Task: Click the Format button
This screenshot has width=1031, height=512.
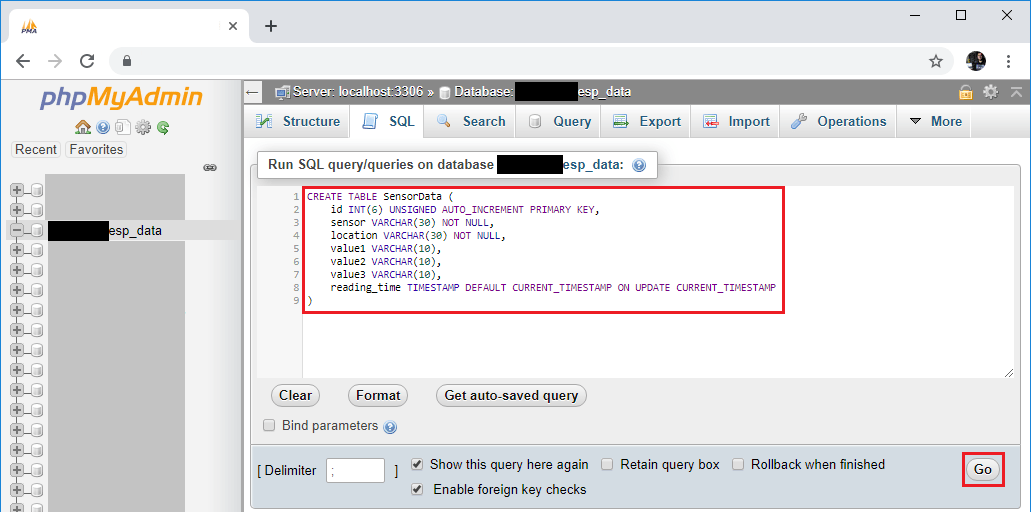Action: click(x=378, y=396)
